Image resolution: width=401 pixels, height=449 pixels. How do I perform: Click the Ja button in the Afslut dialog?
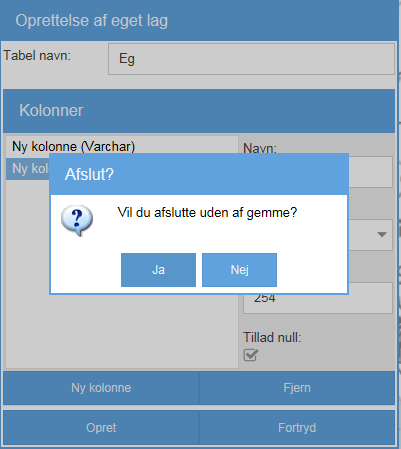[158, 270]
